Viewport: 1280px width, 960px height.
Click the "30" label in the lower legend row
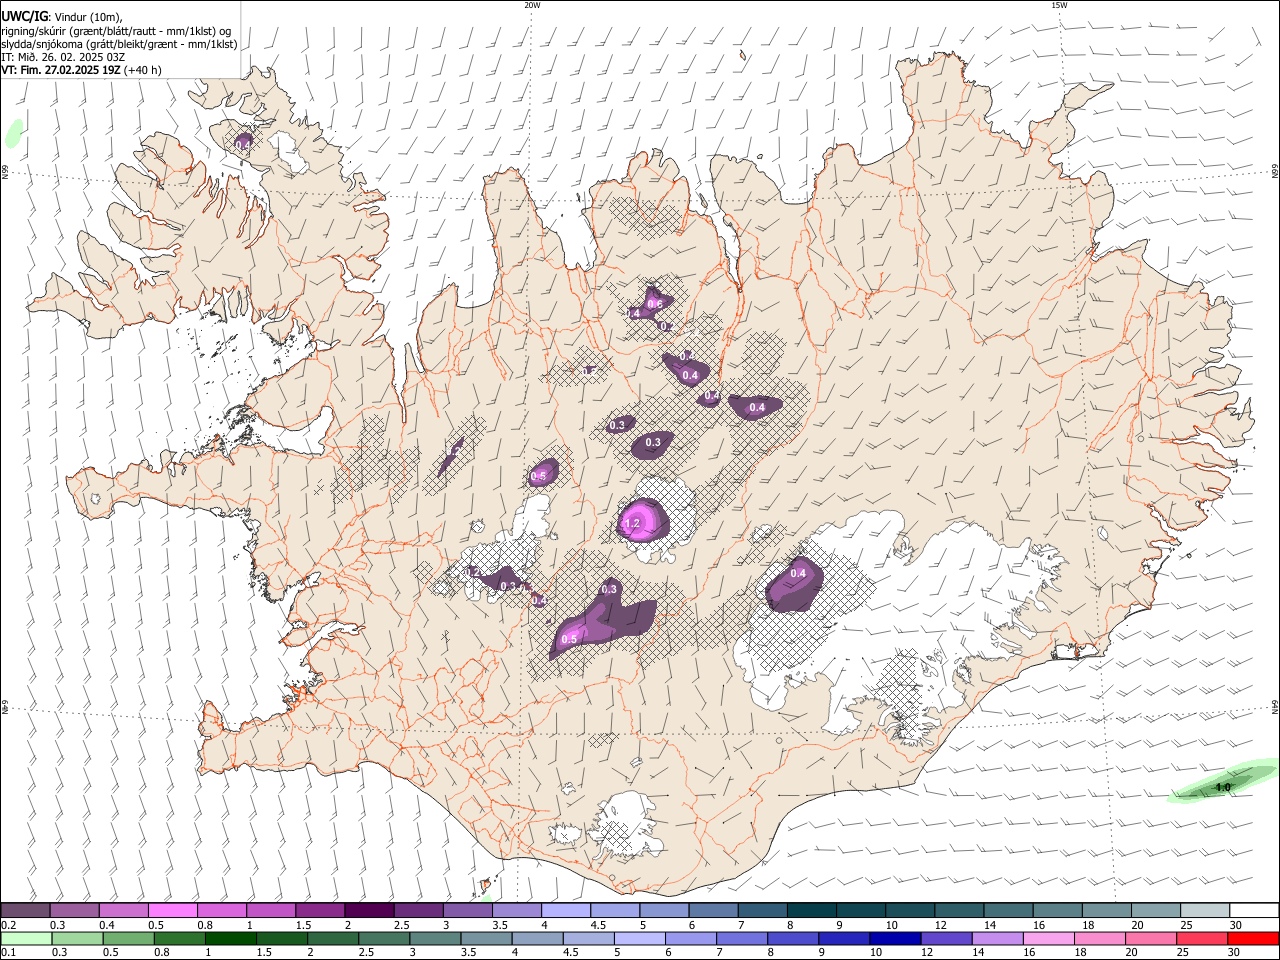[1236, 953]
